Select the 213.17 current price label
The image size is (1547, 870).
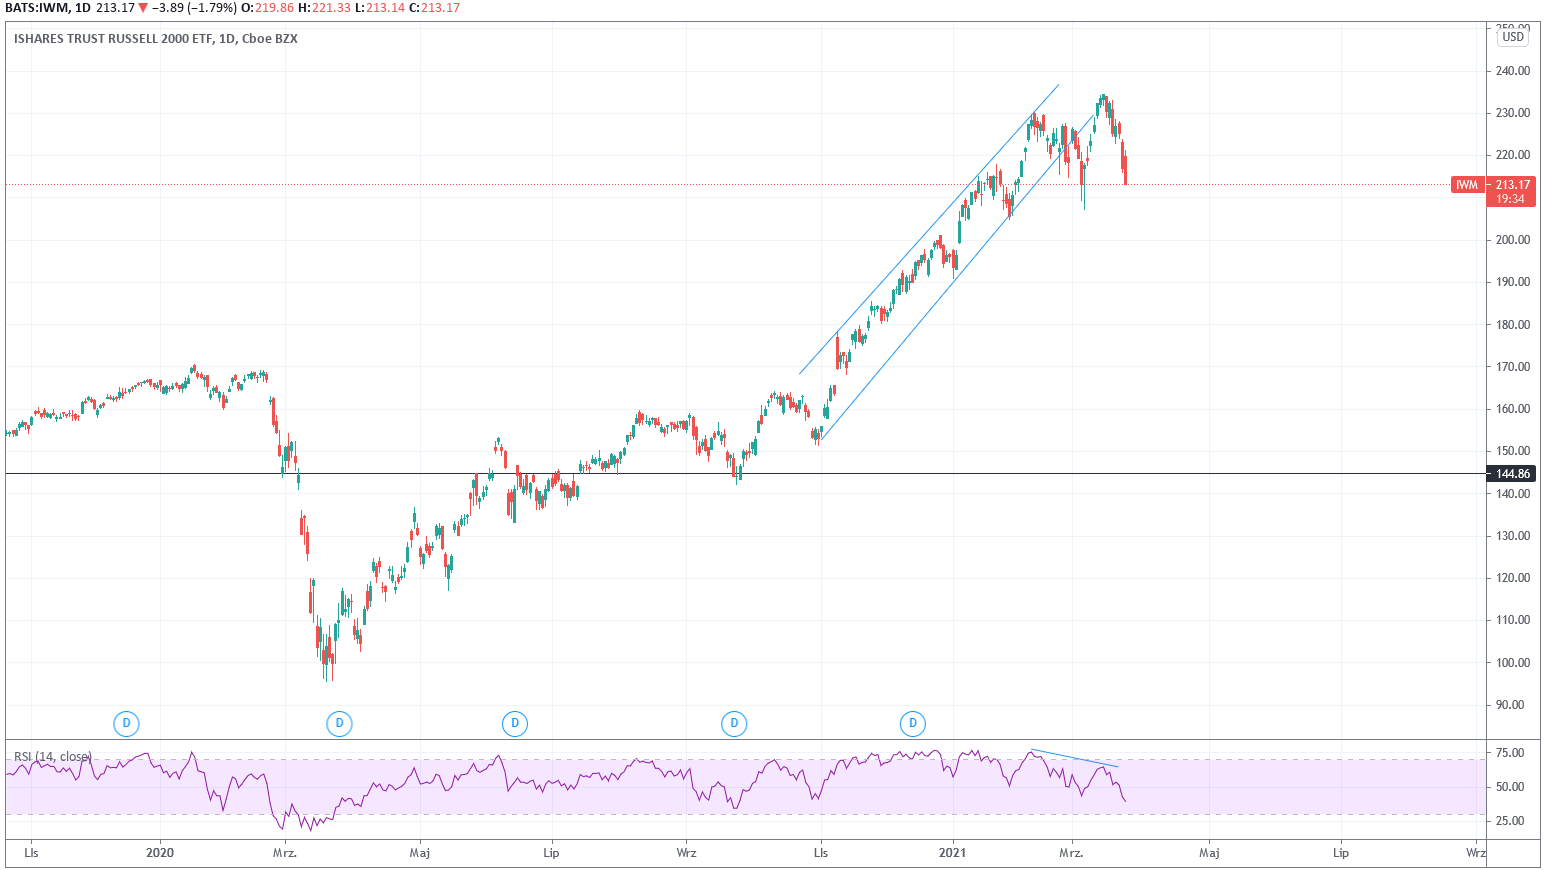pos(1512,185)
